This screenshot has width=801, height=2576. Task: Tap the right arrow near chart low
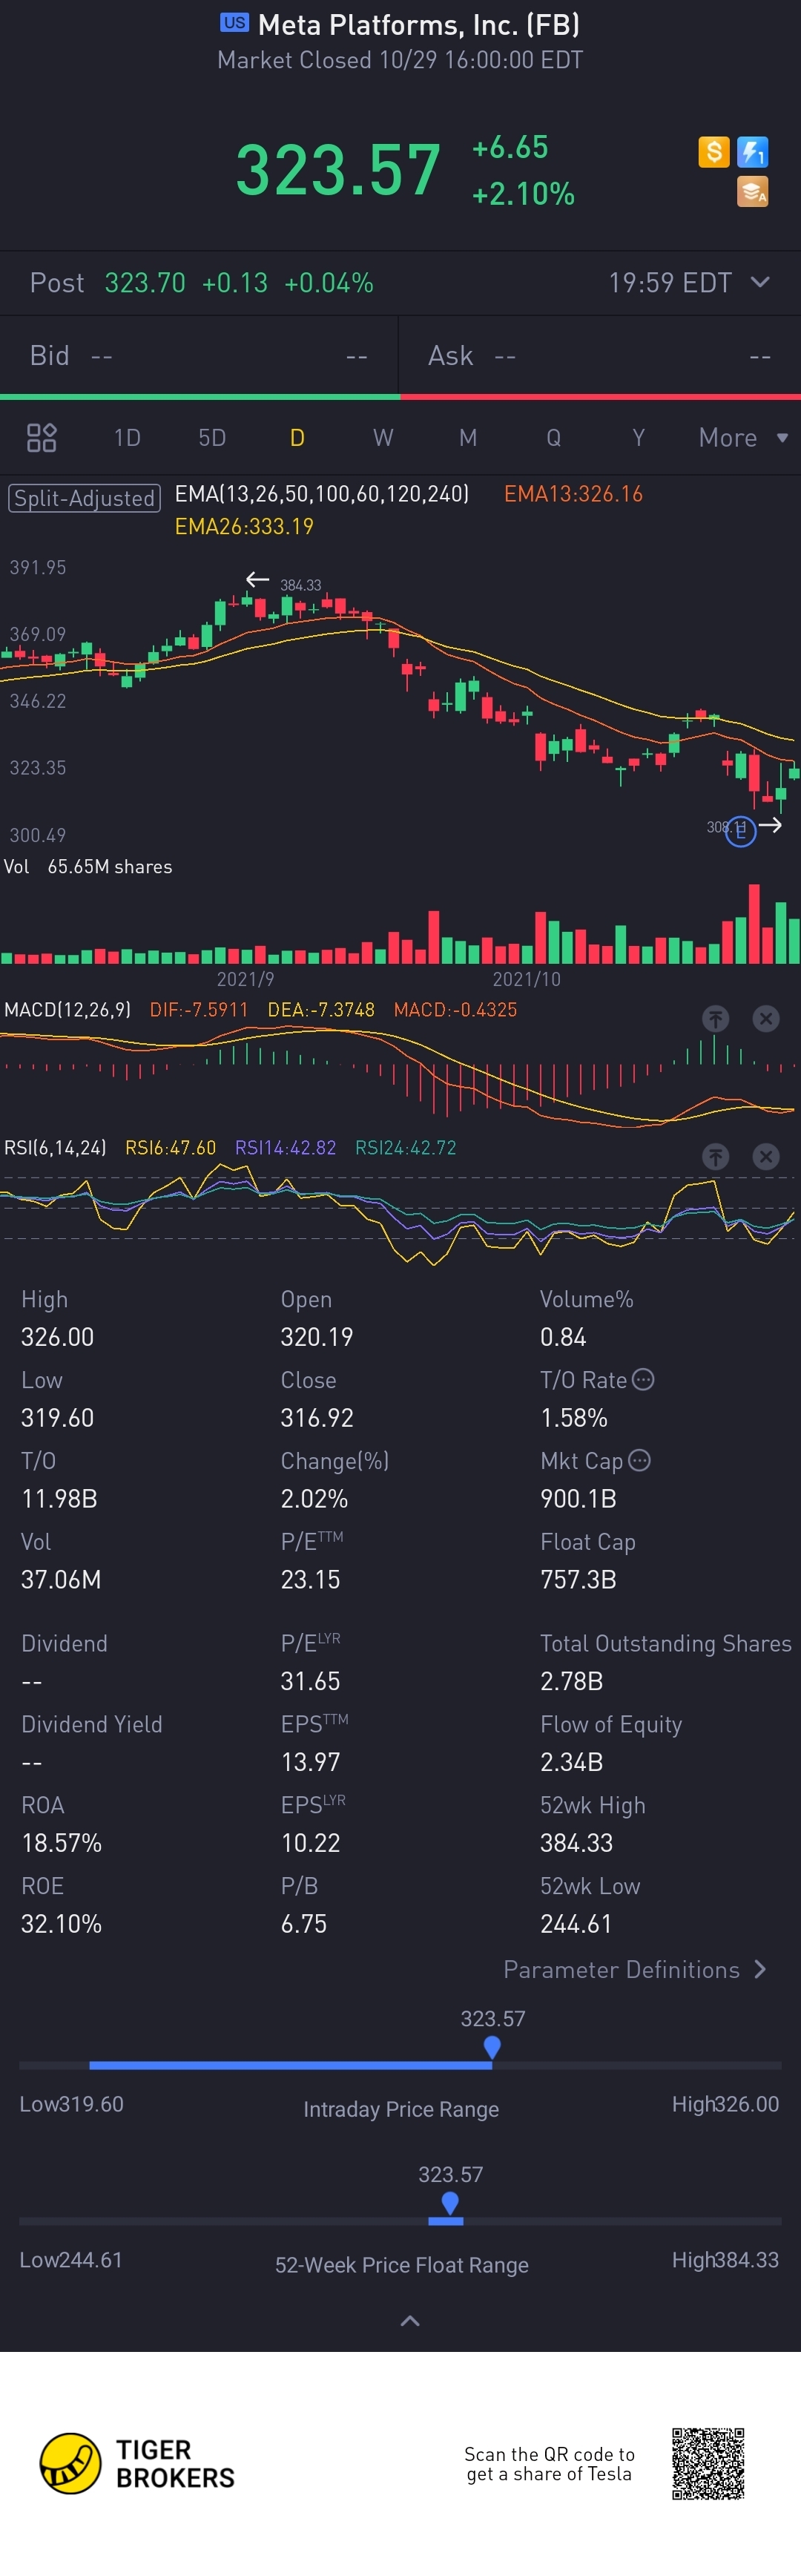tap(770, 825)
